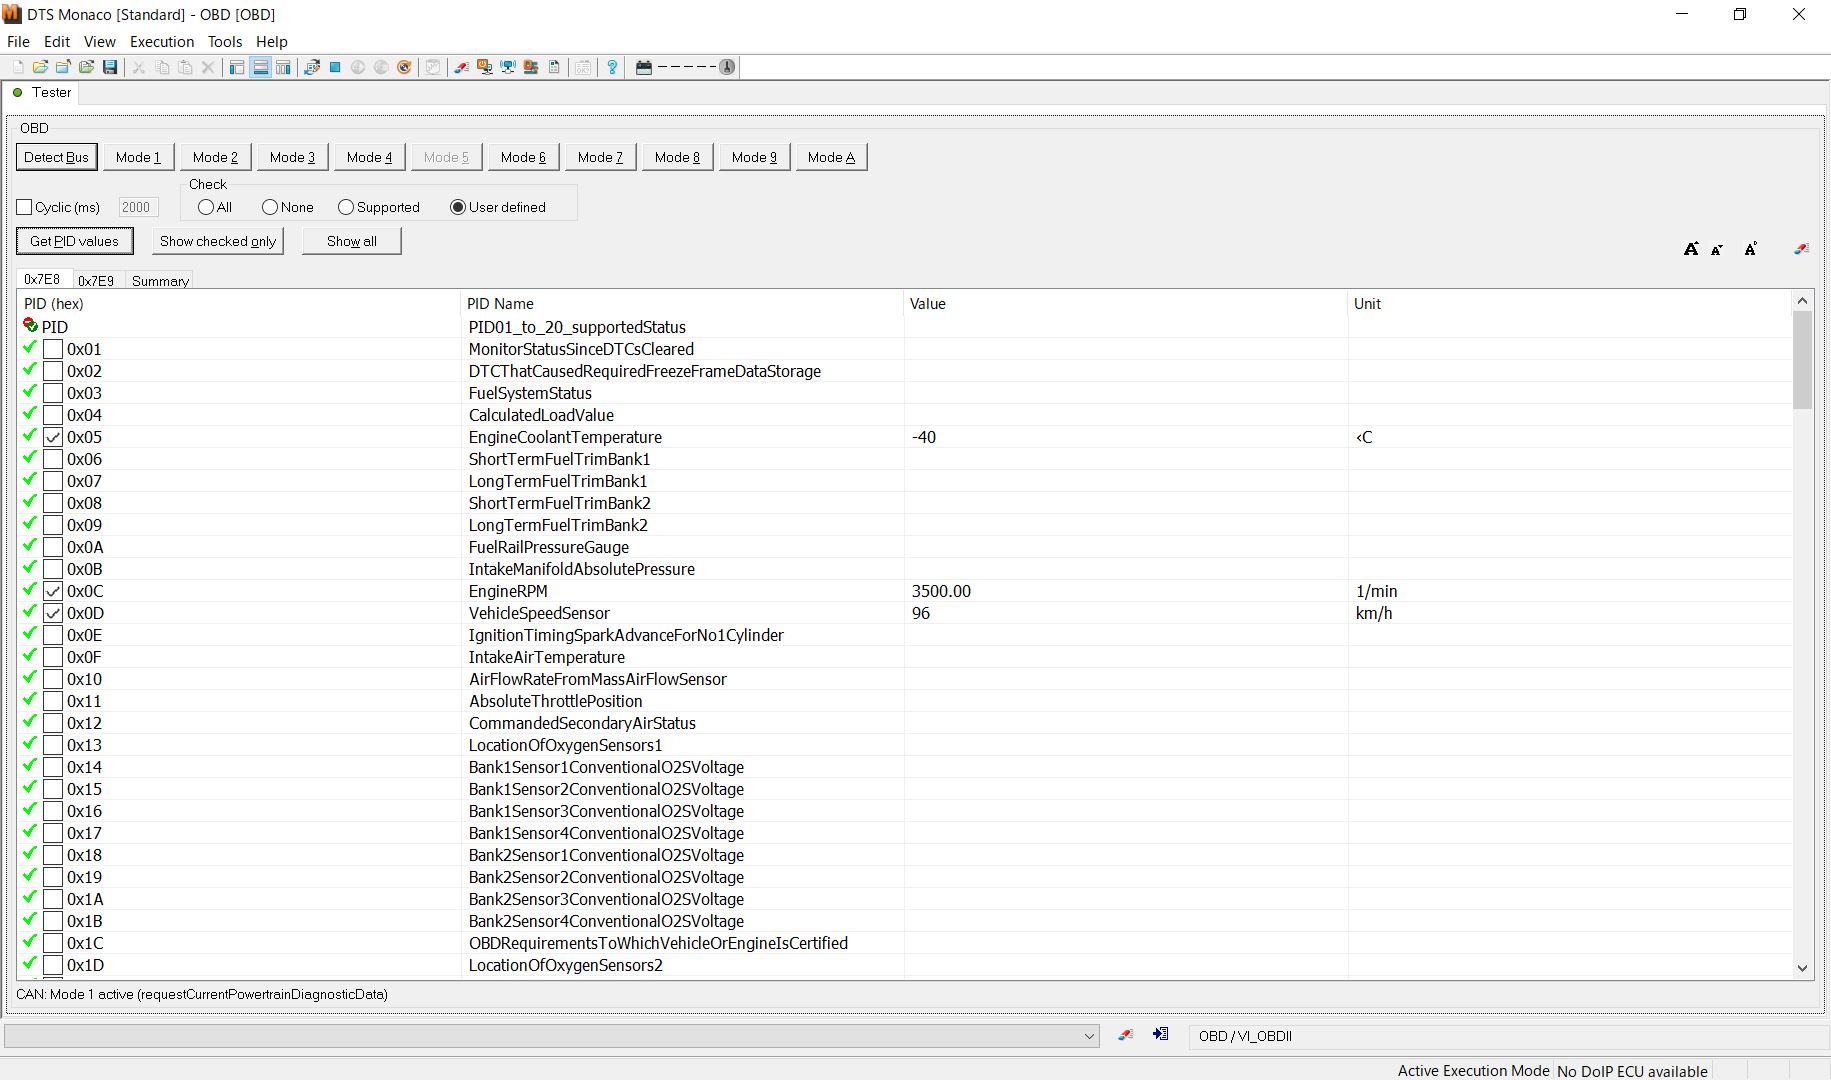This screenshot has width=1831, height=1080.
Task: Click the save floppy disk toolbar icon
Action: tap(110, 67)
